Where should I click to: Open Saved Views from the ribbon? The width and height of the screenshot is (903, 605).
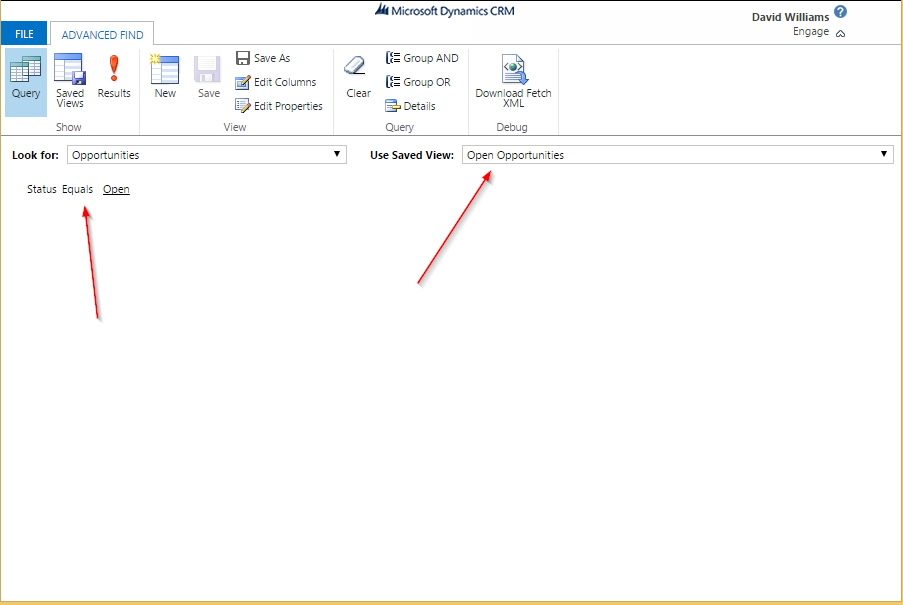(x=70, y=82)
